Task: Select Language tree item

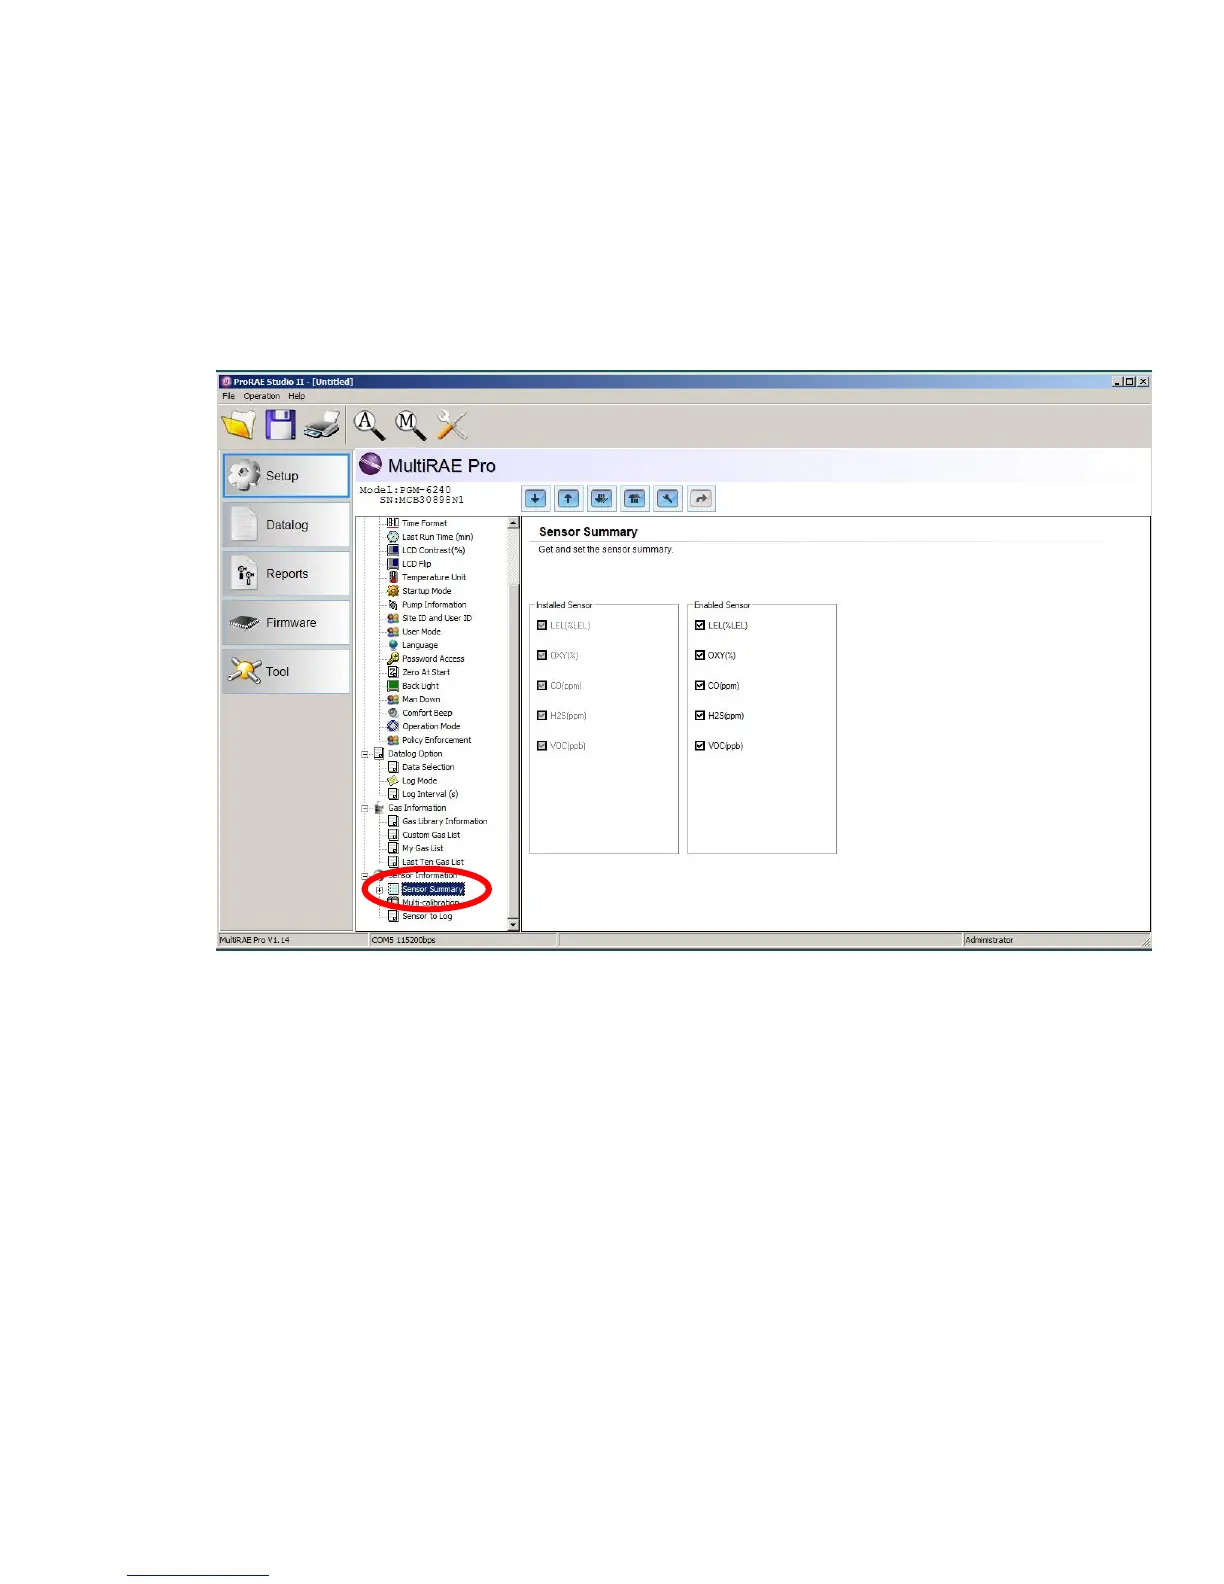Action: pos(419,645)
